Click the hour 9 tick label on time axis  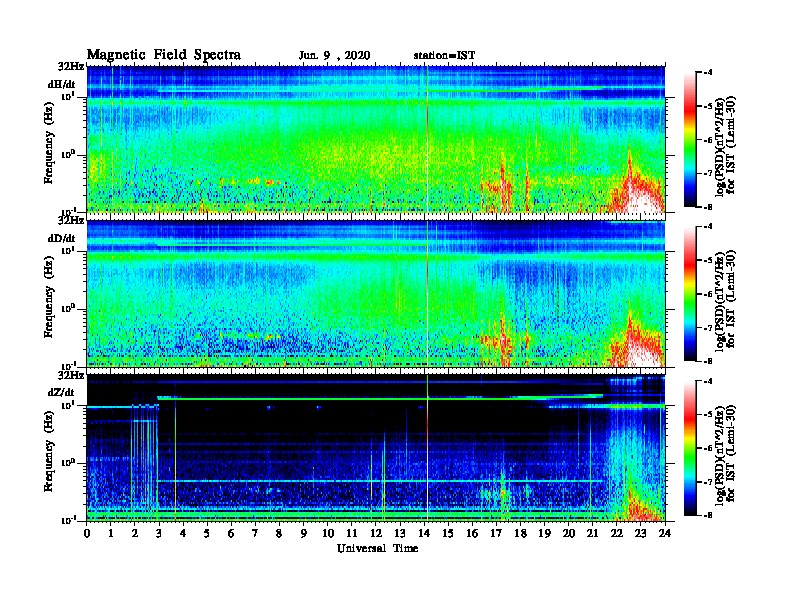point(304,534)
